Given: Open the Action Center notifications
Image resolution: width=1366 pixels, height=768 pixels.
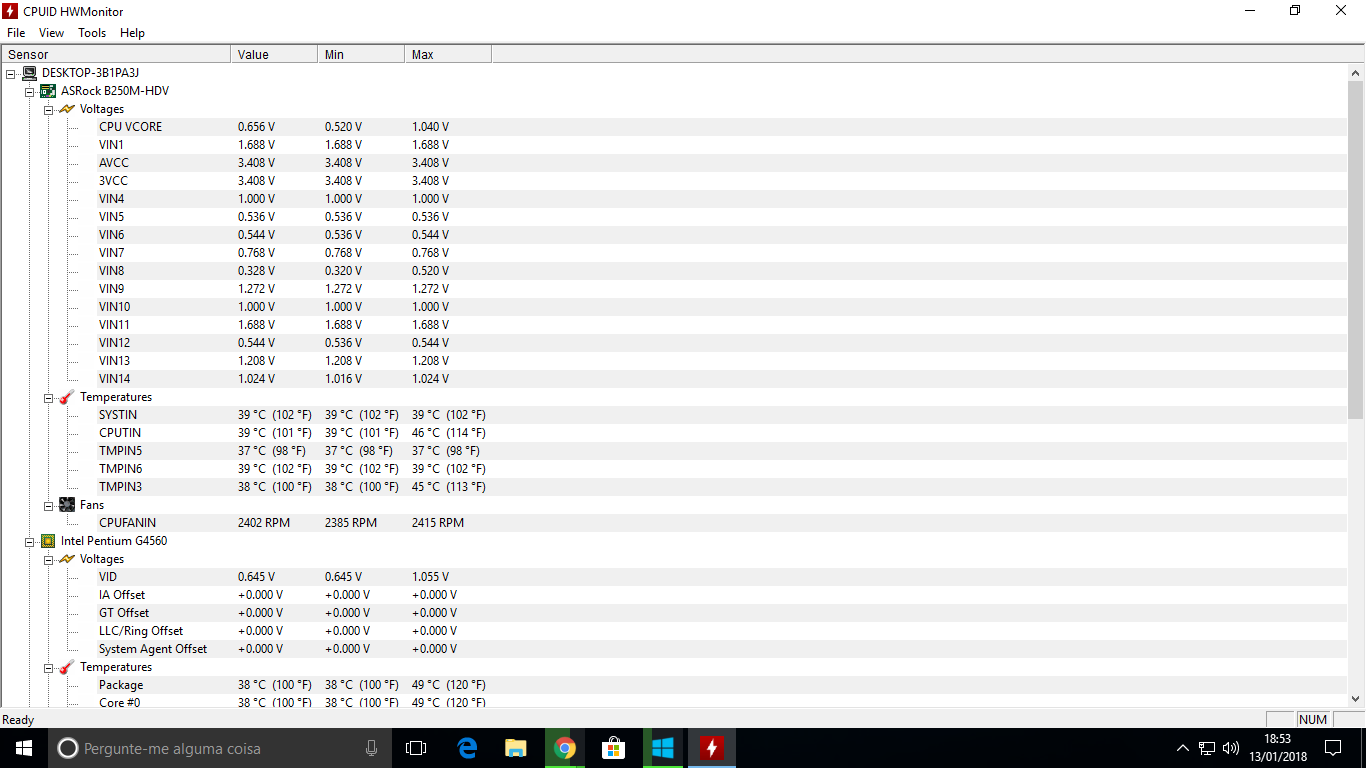Looking at the screenshot, I should click(1333, 748).
